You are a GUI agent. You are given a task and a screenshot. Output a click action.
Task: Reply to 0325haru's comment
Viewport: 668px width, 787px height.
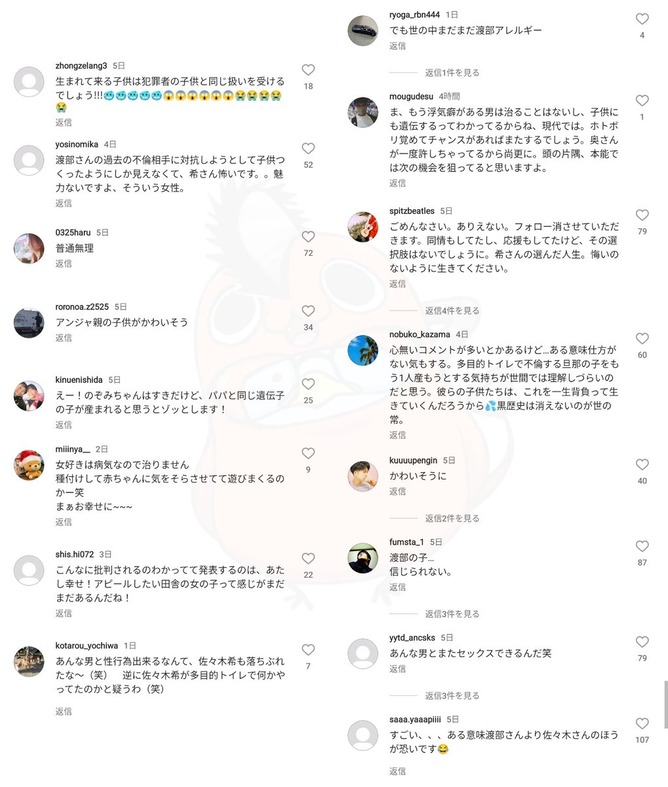tap(63, 264)
